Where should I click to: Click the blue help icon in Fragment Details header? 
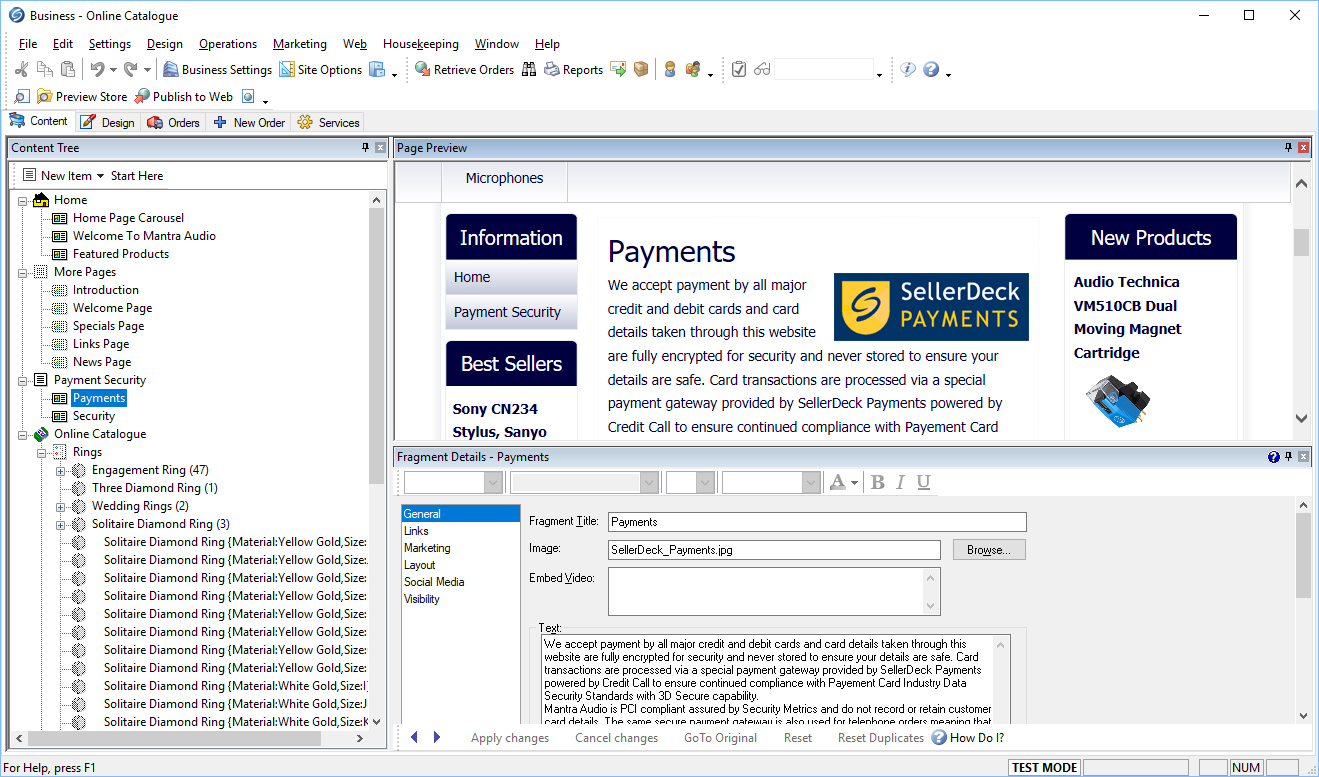(1273, 457)
